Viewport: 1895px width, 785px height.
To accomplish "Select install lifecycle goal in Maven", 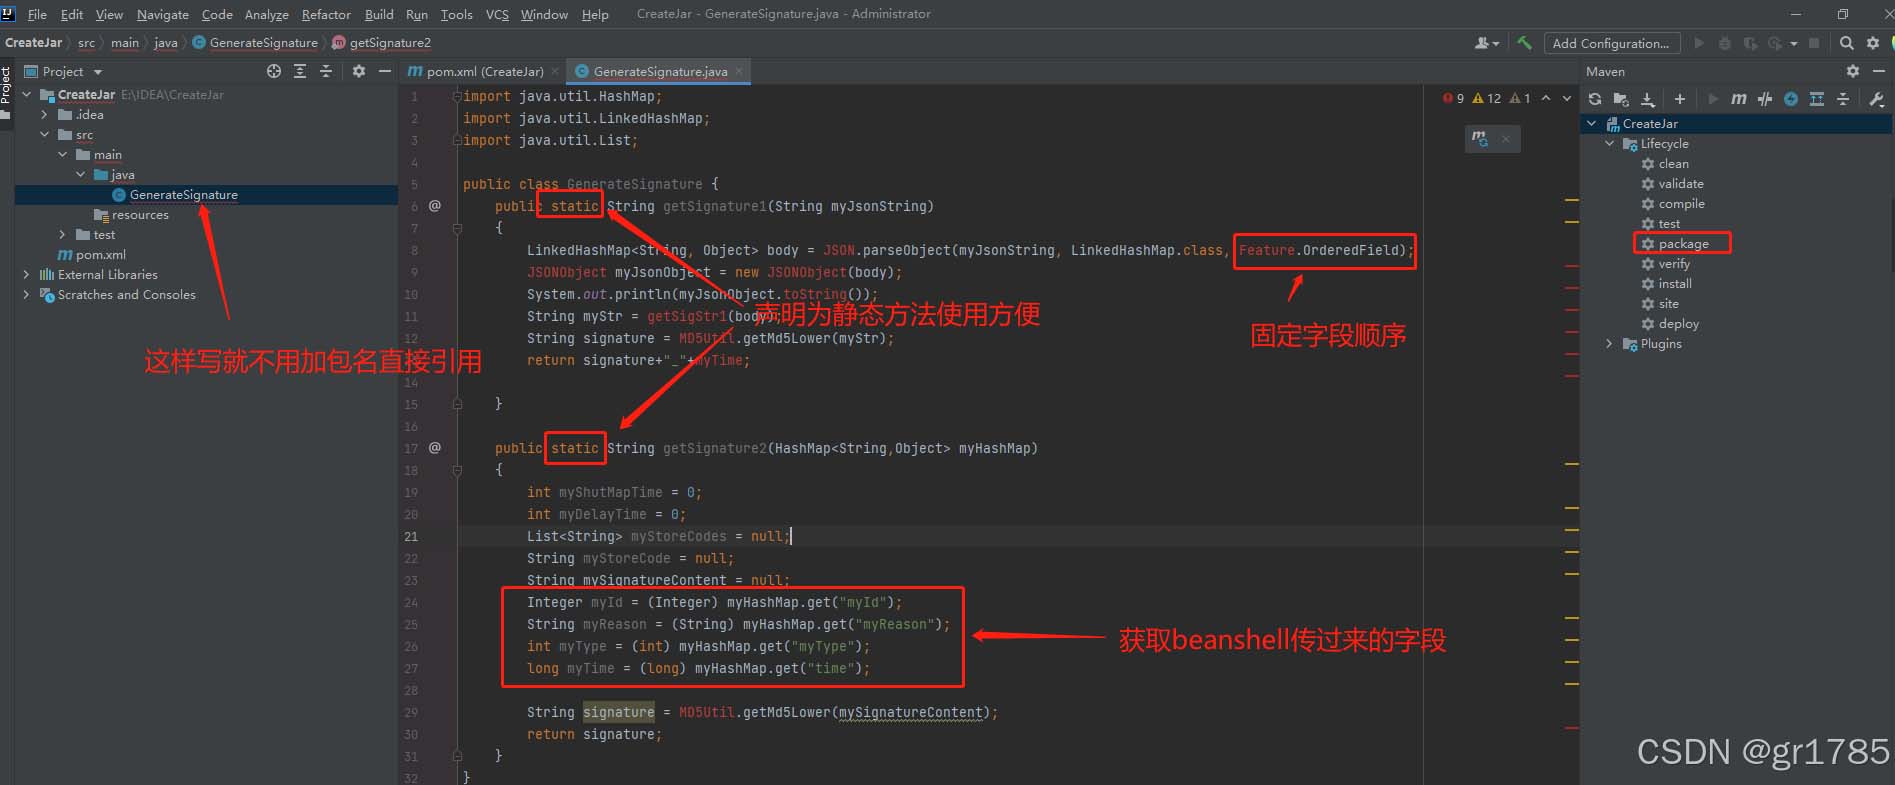I will [x=1675, y=284].
